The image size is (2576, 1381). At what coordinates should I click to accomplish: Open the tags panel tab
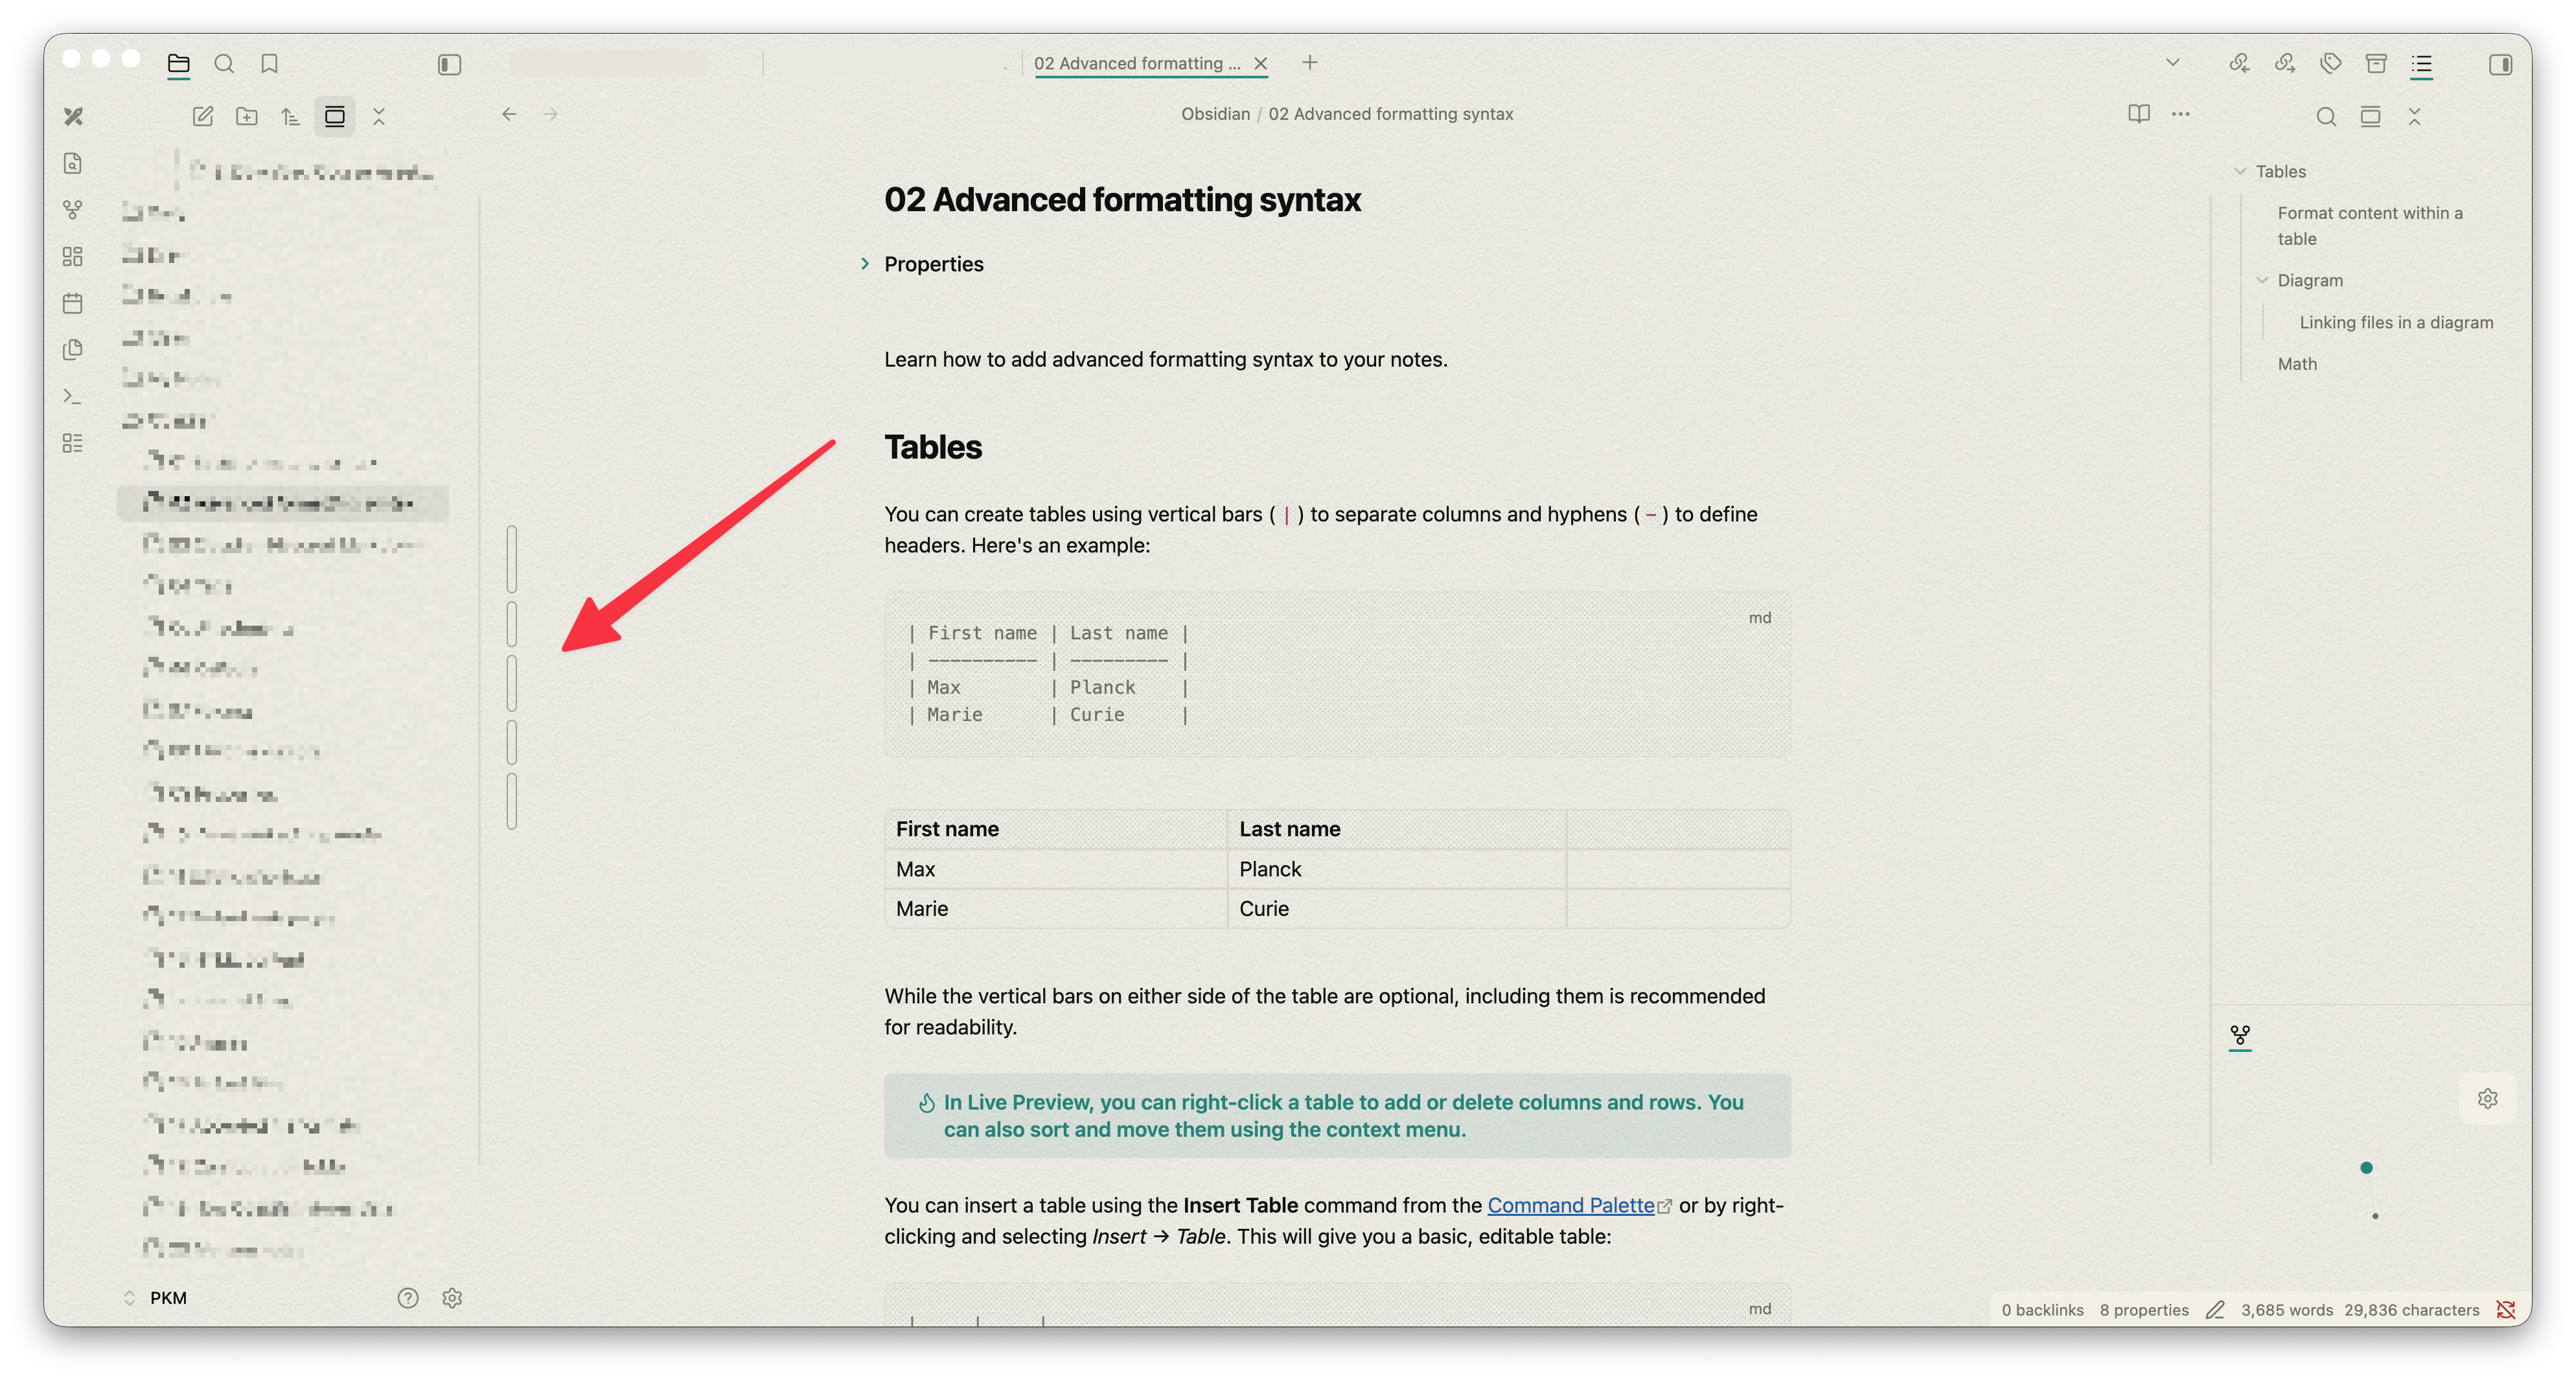pos(2331,64)
